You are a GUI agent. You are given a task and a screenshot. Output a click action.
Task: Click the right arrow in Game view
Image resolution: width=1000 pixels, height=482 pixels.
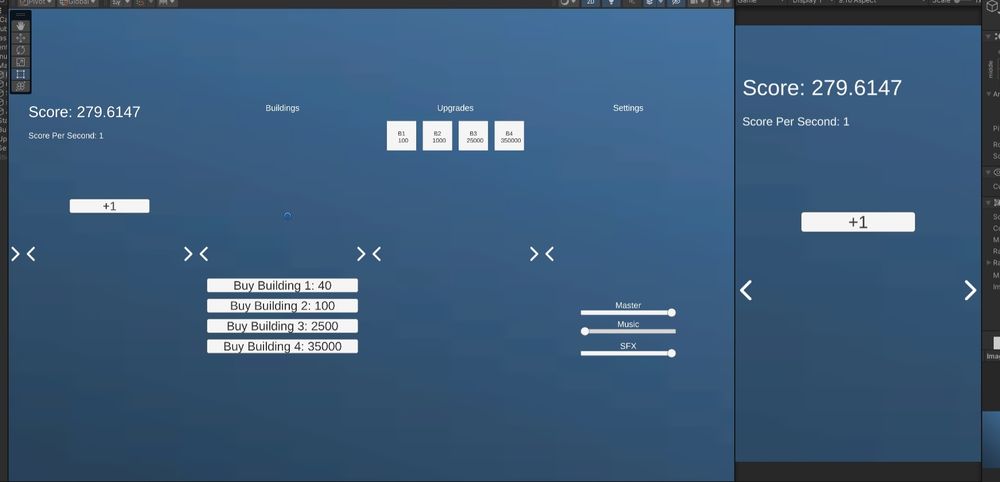(970, 290)
